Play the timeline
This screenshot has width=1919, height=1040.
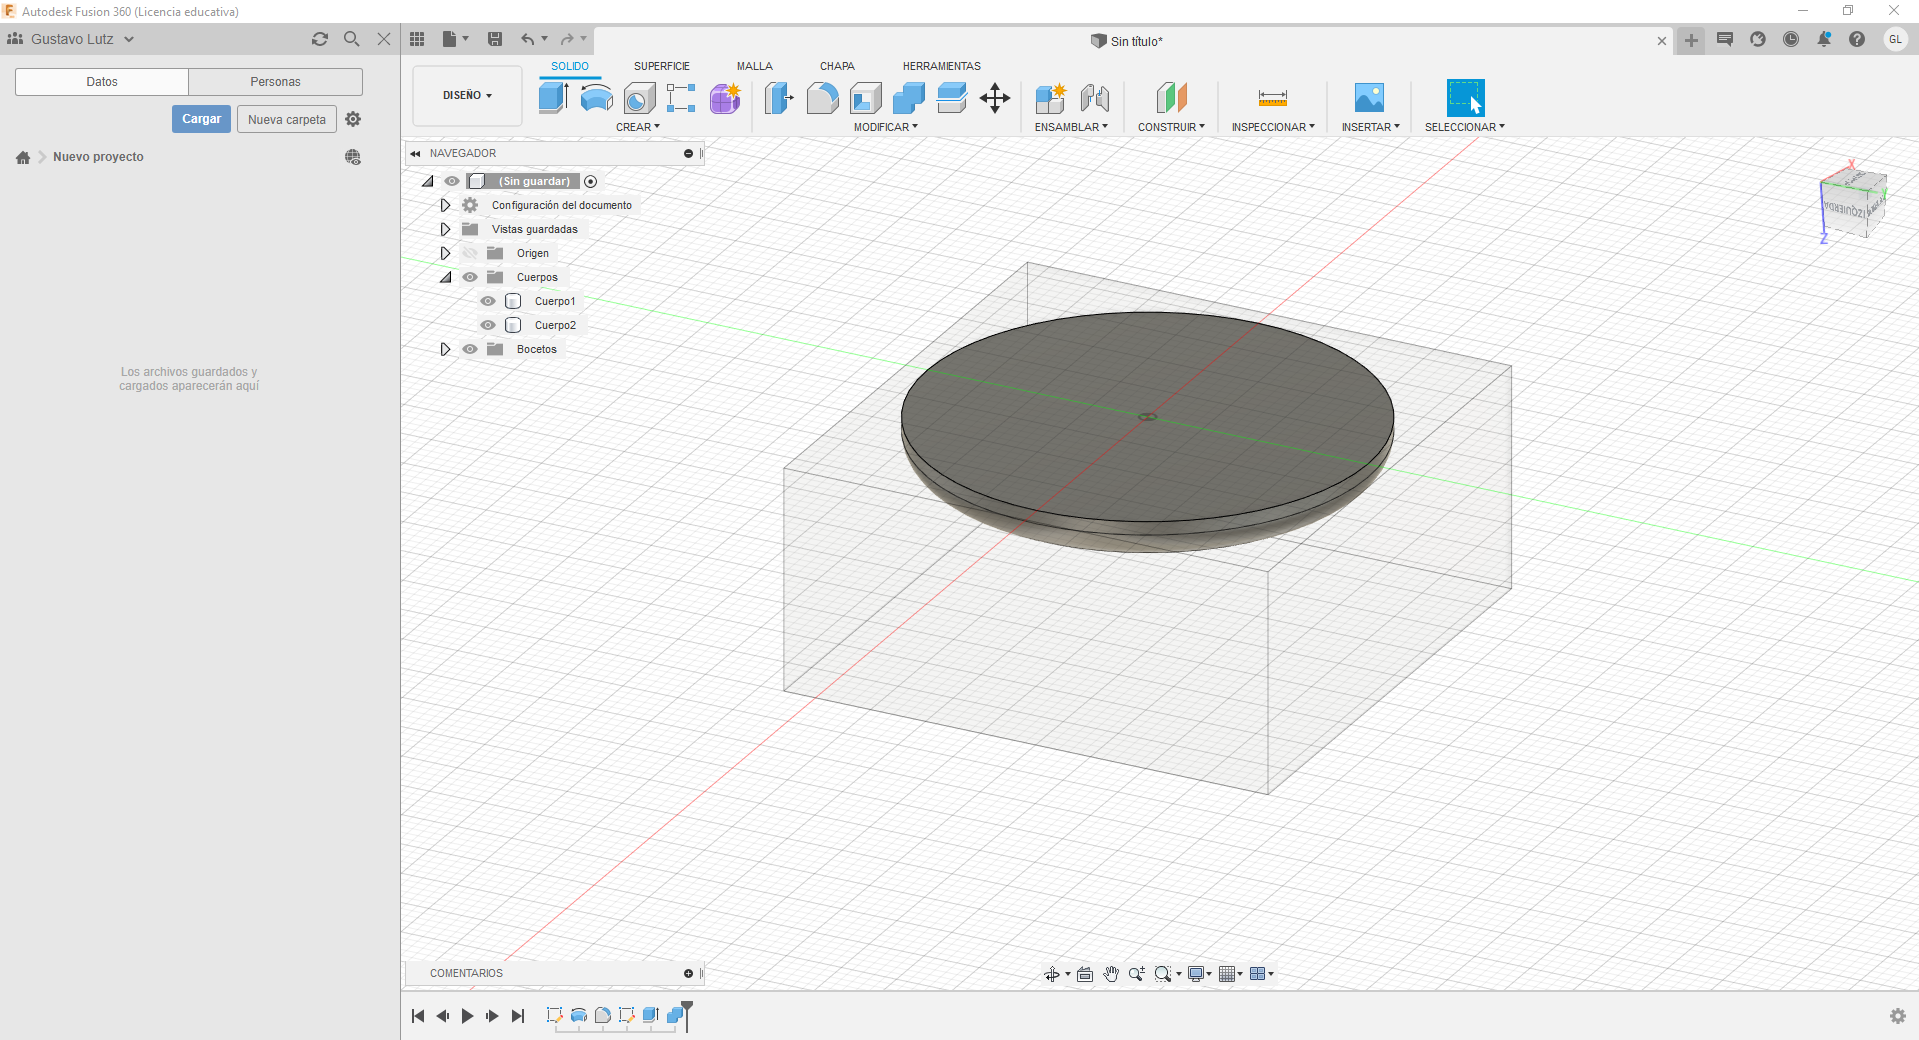click(467, 1016)
